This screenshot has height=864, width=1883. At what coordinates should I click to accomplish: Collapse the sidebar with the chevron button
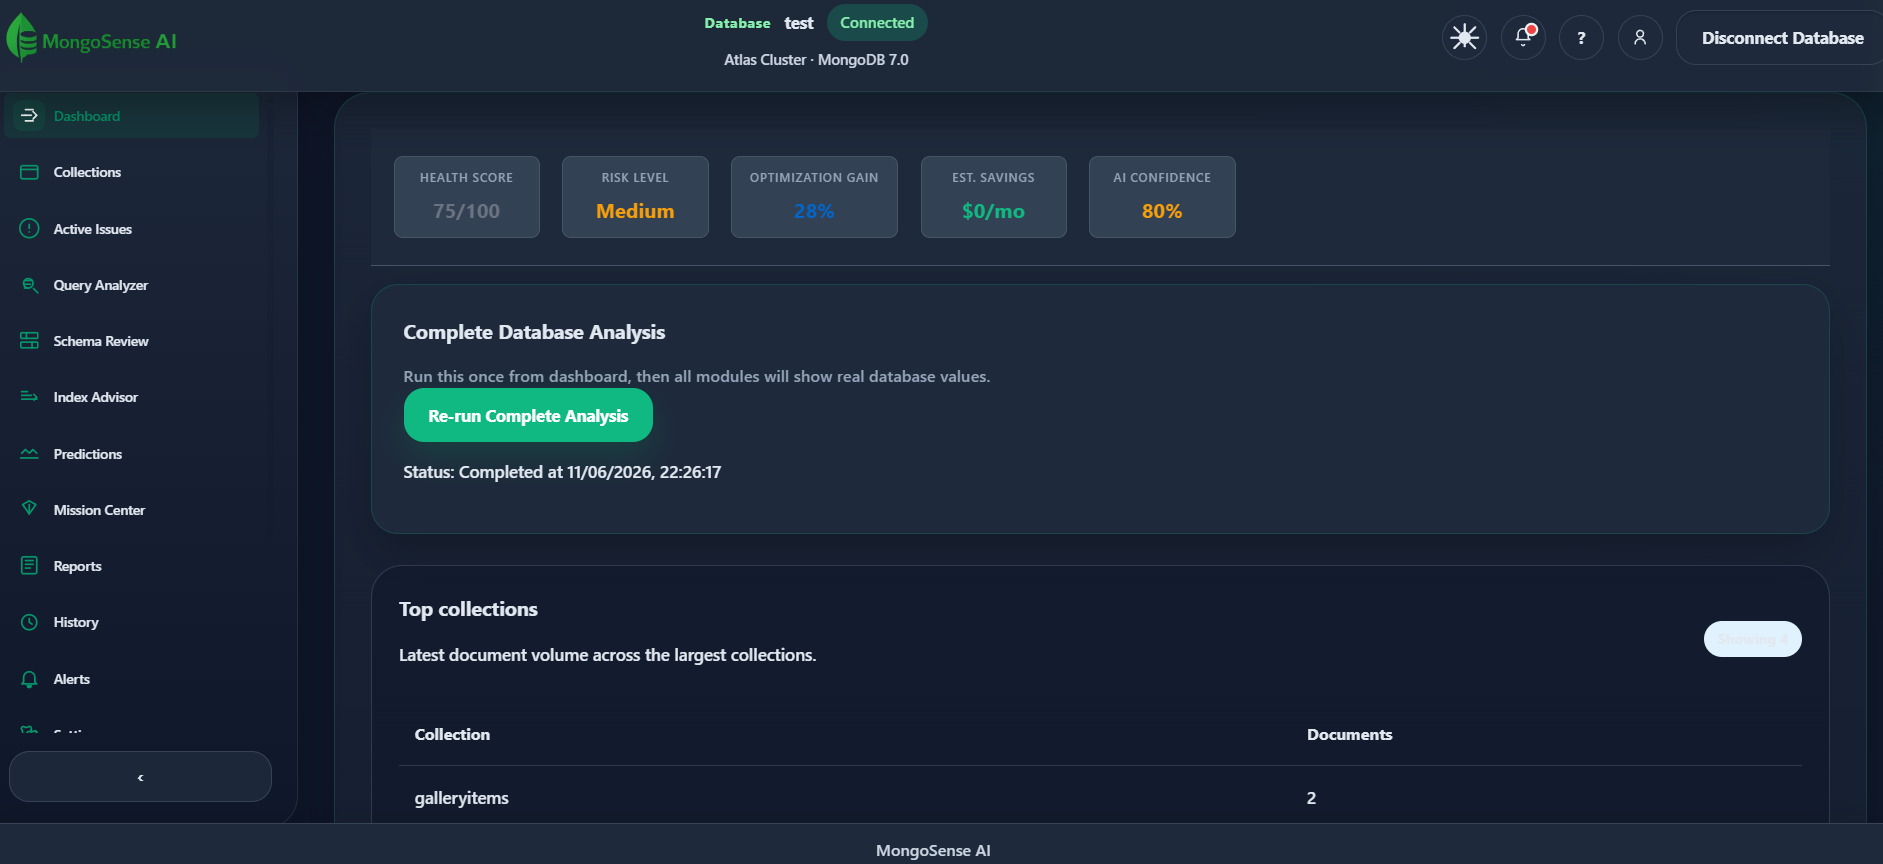[140, 777]
